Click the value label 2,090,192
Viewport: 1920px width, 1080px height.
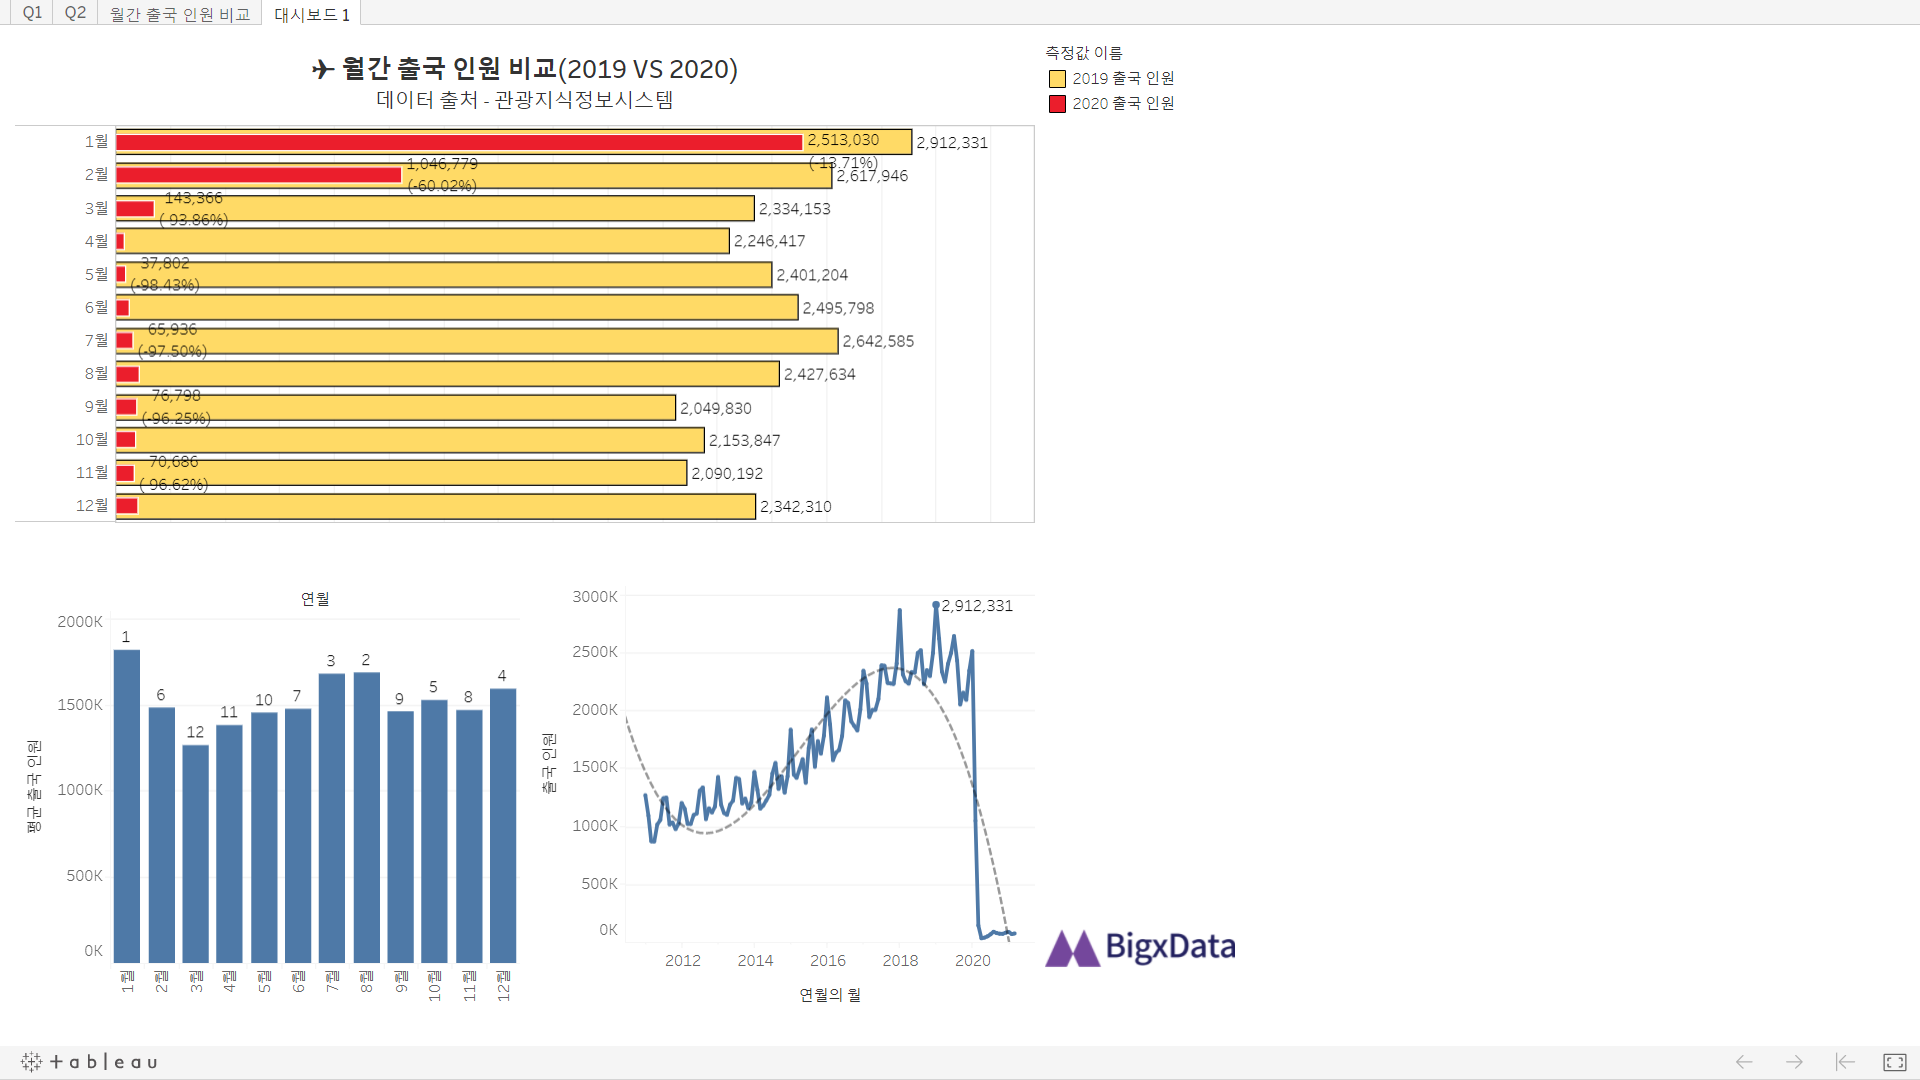point(727,474)
